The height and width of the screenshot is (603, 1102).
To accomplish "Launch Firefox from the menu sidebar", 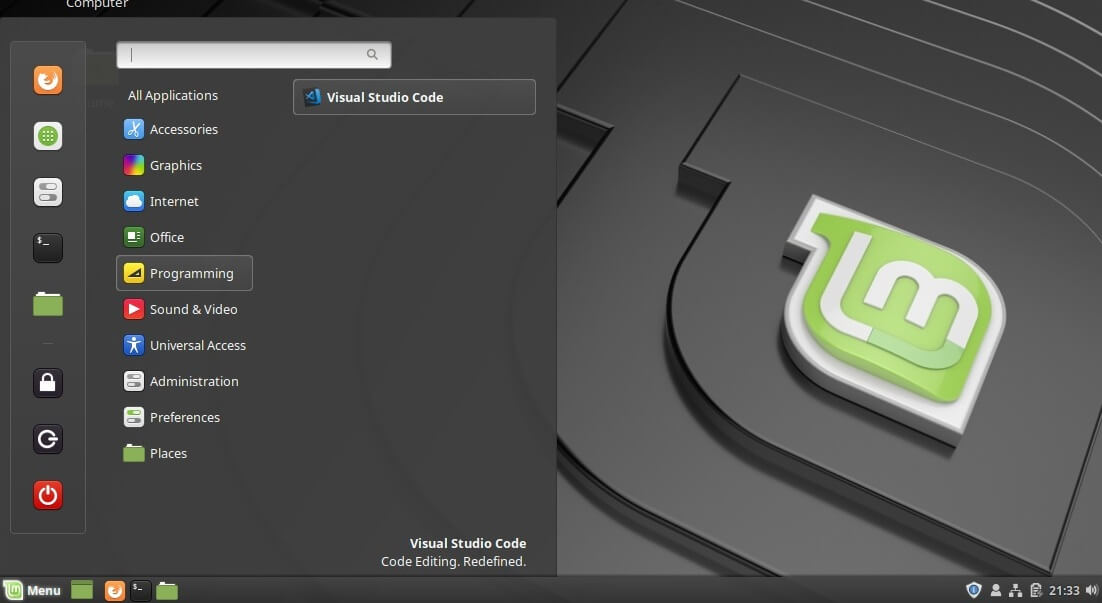I will coord(48,80).
